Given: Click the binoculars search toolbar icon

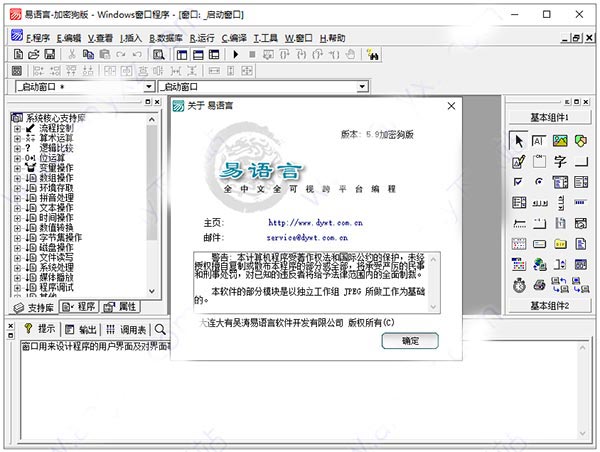Looking at the screenshot, I should [x=372, y=54].
